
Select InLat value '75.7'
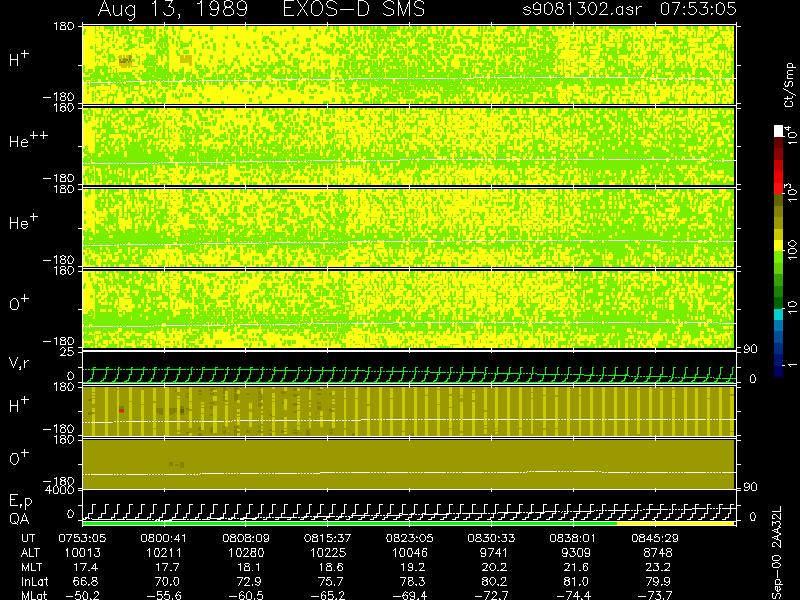[x=333, y=581]
